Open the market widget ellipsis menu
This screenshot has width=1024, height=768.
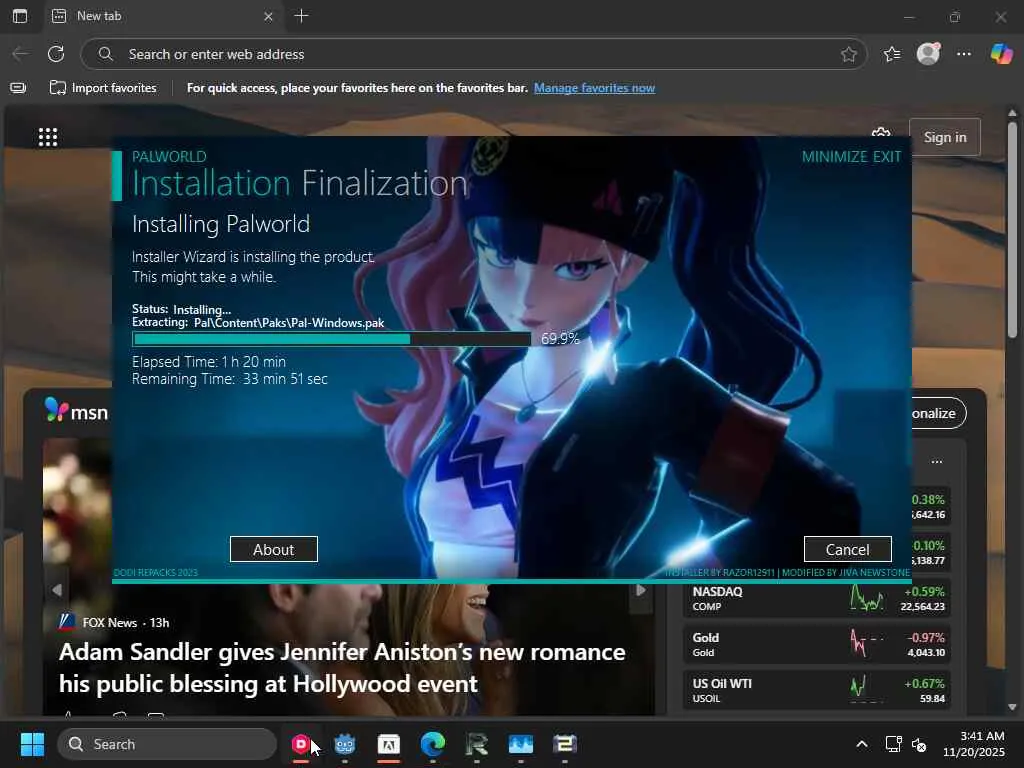tap(937, 462)
